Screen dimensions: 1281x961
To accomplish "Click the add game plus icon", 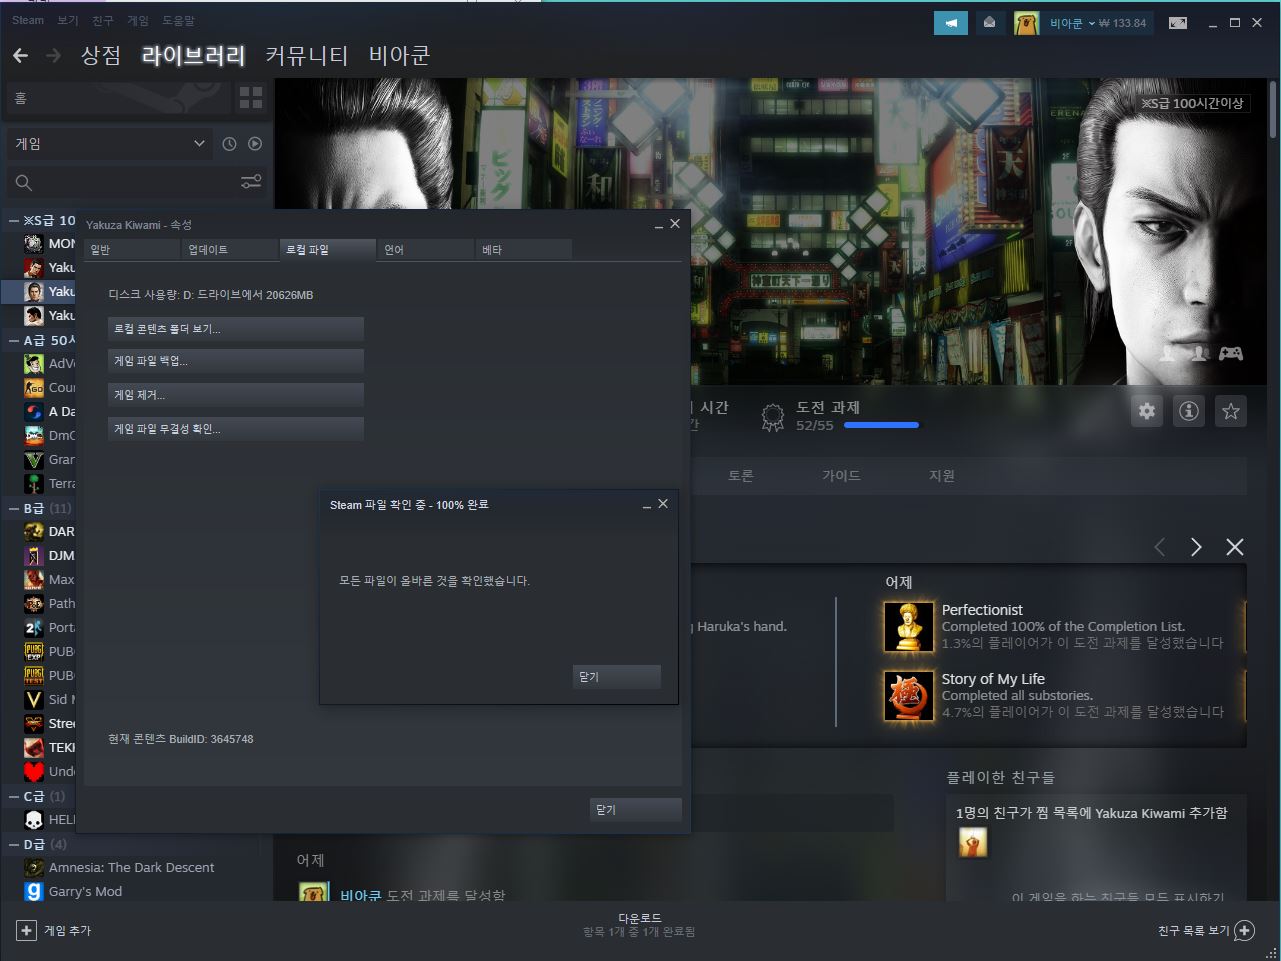I will click(x=26, y=930).
